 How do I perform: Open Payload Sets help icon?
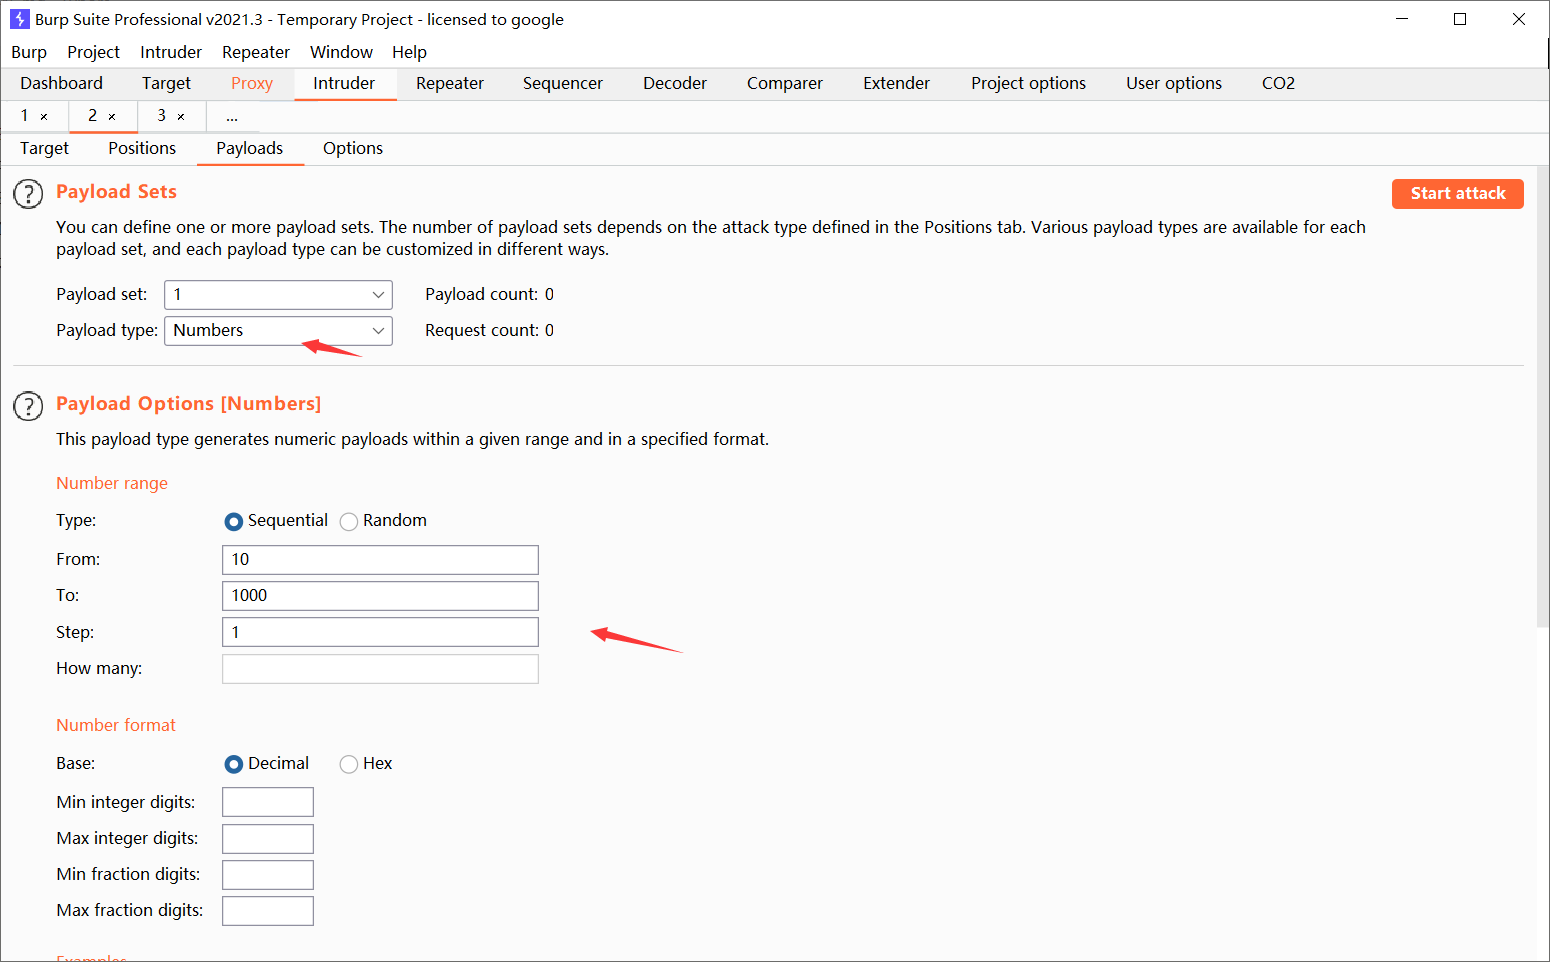point(28,194)
